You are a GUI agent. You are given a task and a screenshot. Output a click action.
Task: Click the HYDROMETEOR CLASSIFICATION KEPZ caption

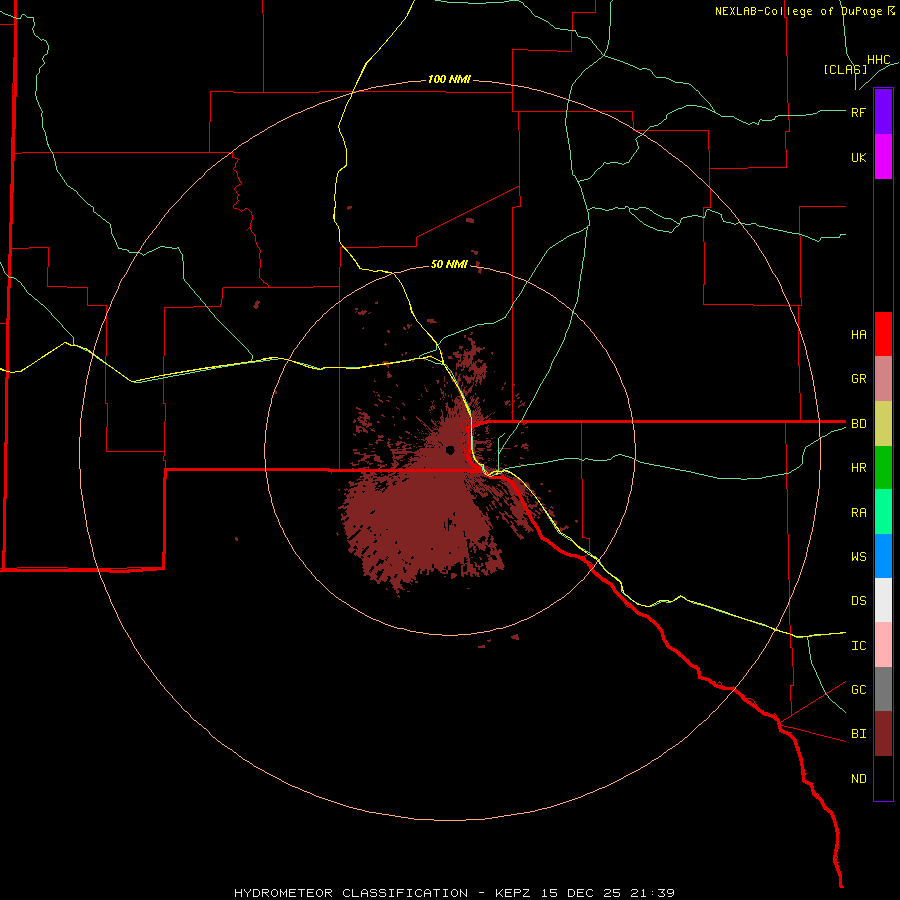[454, 893]
